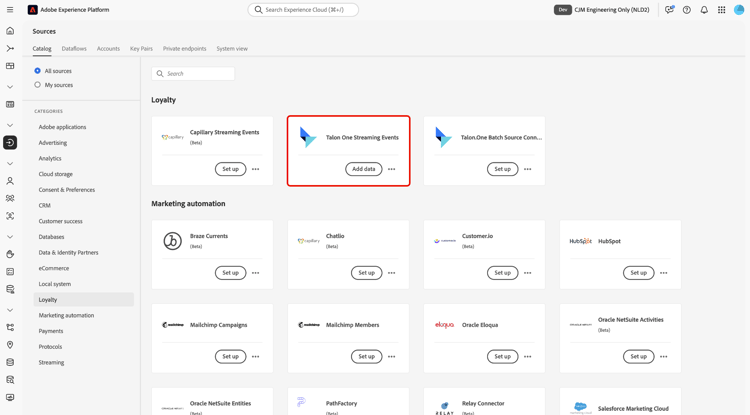Select the Loyalty category
This screenshot has width=750, height=415.
point(84,300)
